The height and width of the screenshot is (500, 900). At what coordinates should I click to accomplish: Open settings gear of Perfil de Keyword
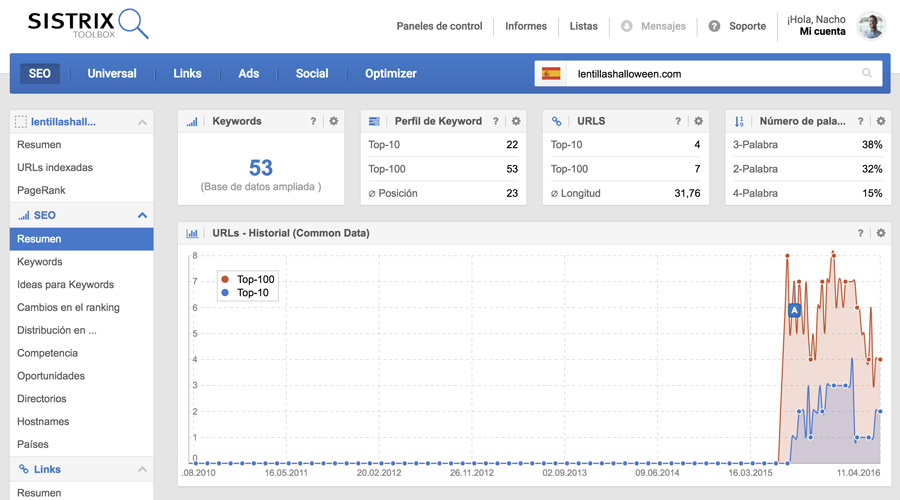coord(516,121)
